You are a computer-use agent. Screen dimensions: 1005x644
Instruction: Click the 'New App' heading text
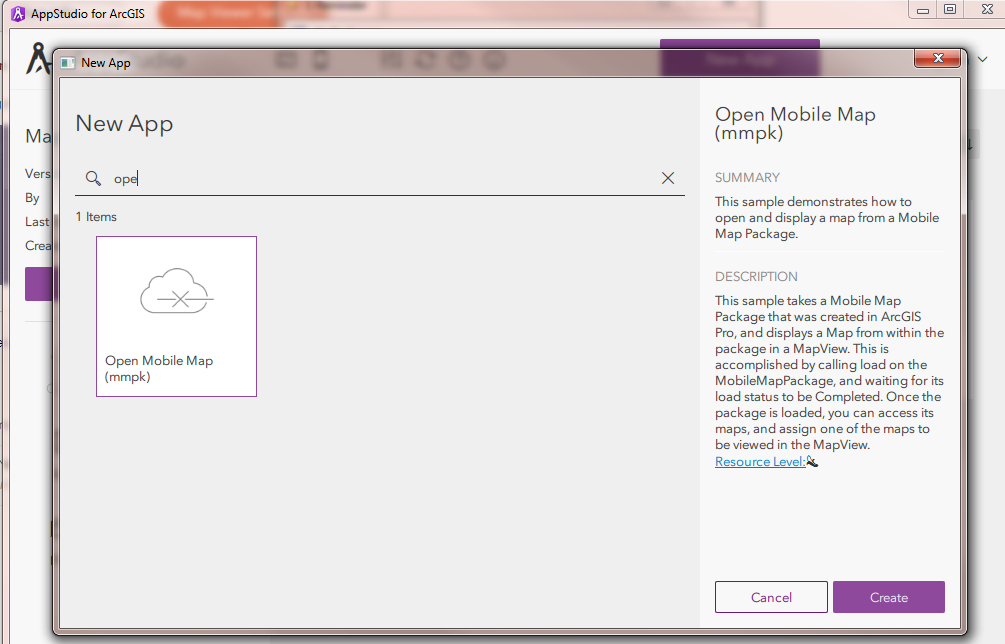[124, 124]
